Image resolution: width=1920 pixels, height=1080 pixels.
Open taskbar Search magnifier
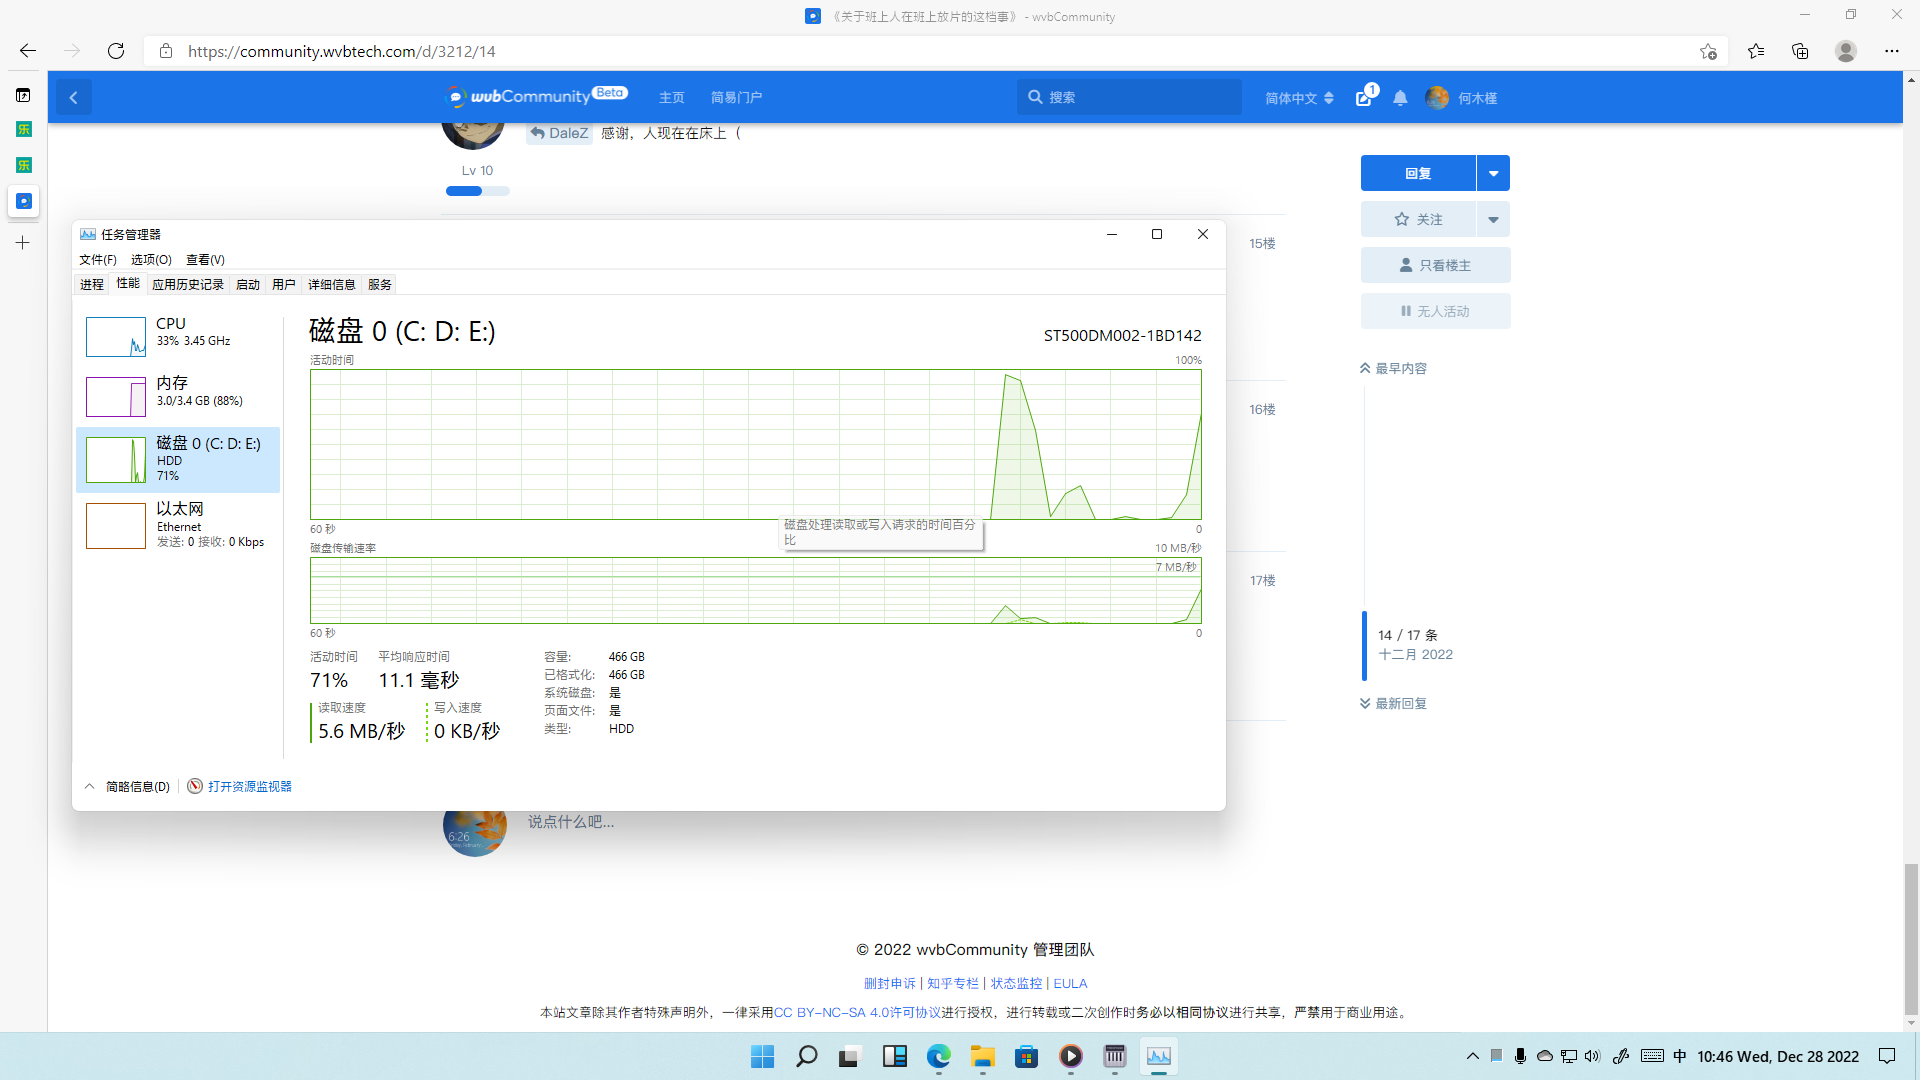[x=806, y=1056]
